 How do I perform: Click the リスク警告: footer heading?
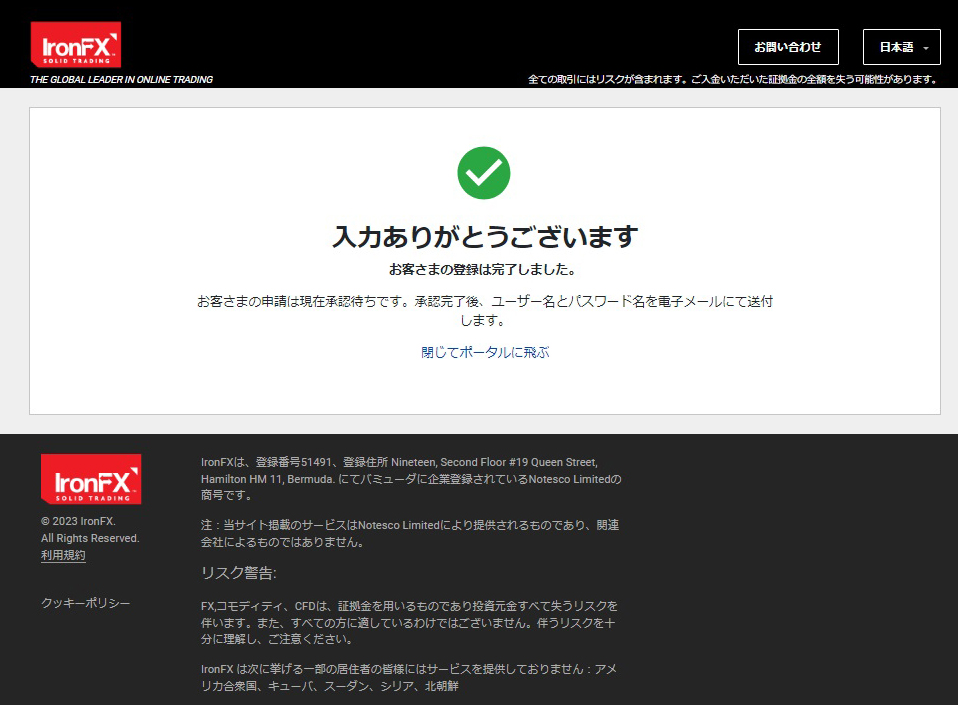coord(239,573)
